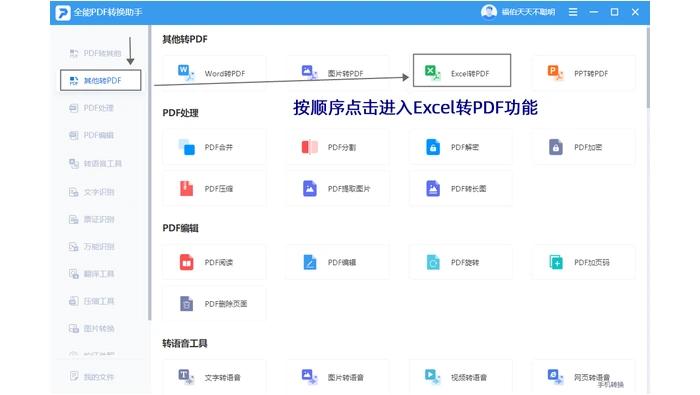Open the 图片转PDF tool
Screen dimensions: 700x395
tap(338, 73)
